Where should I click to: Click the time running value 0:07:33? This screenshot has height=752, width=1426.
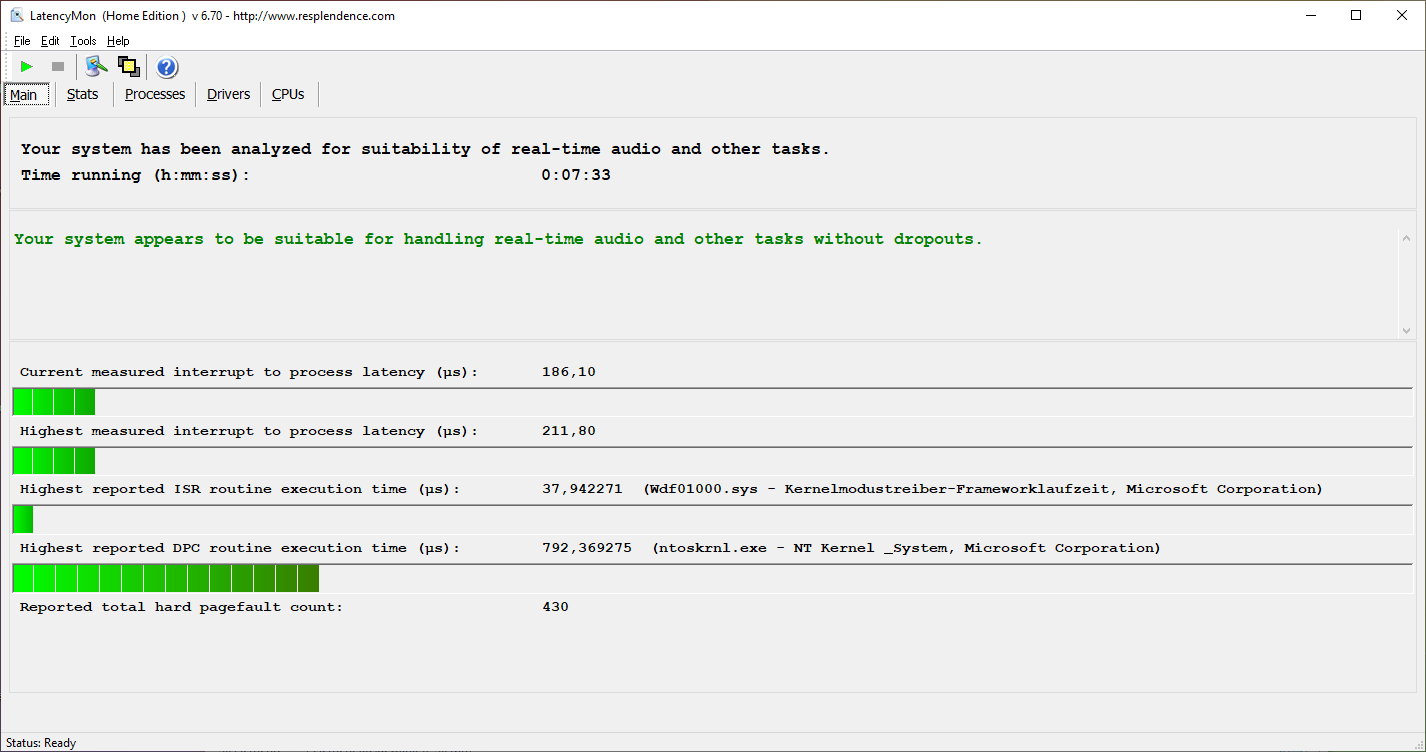(576, 175)
